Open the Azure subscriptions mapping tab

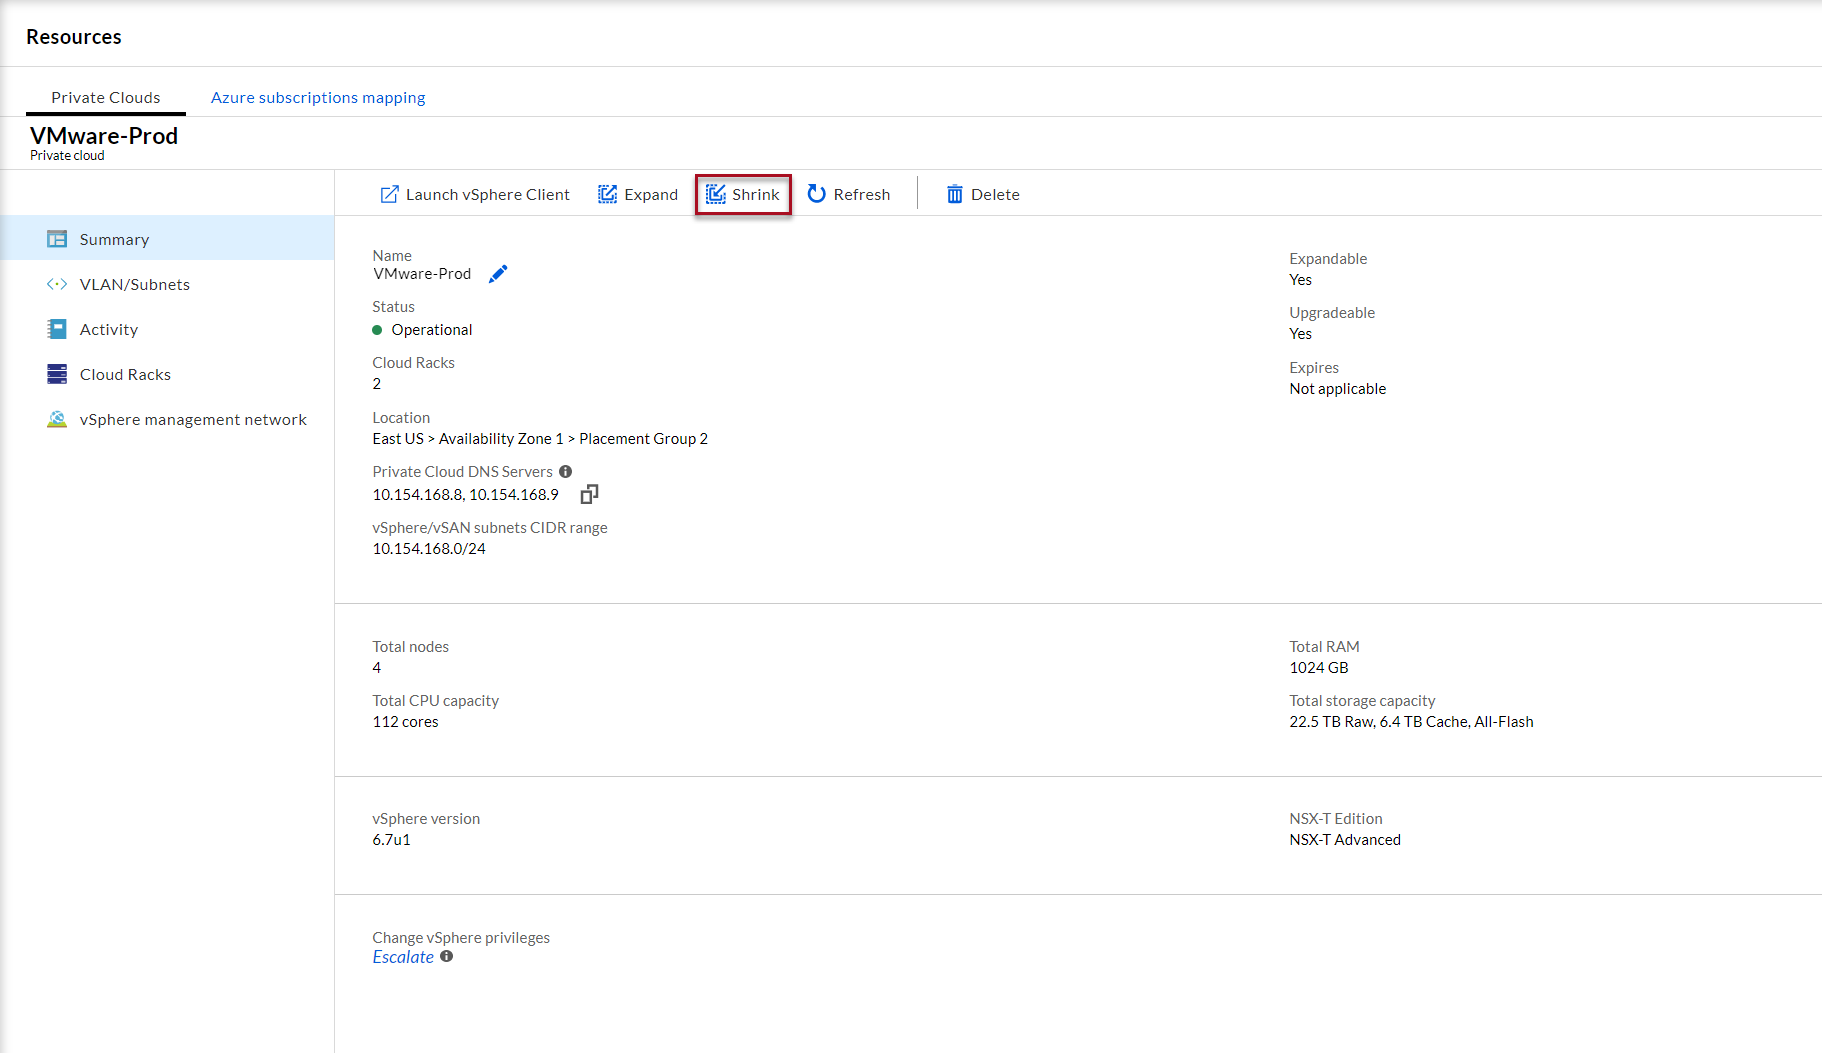click(x=318, y=97)
